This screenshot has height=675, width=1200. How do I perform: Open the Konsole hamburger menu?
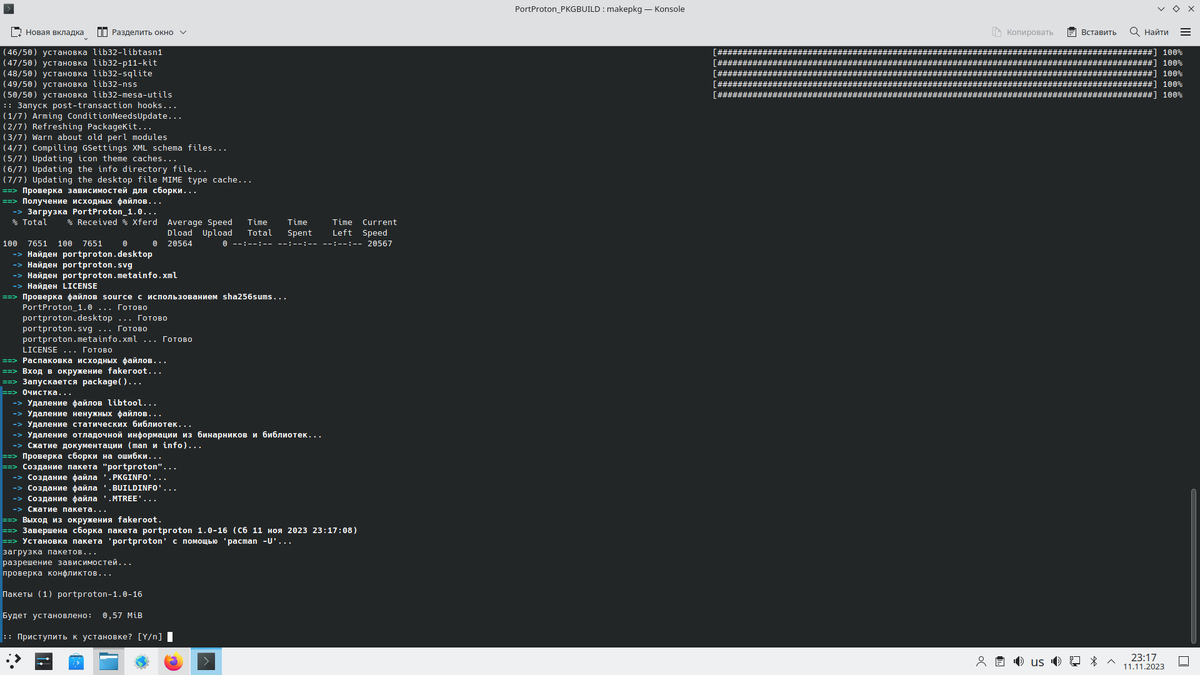1186,32
